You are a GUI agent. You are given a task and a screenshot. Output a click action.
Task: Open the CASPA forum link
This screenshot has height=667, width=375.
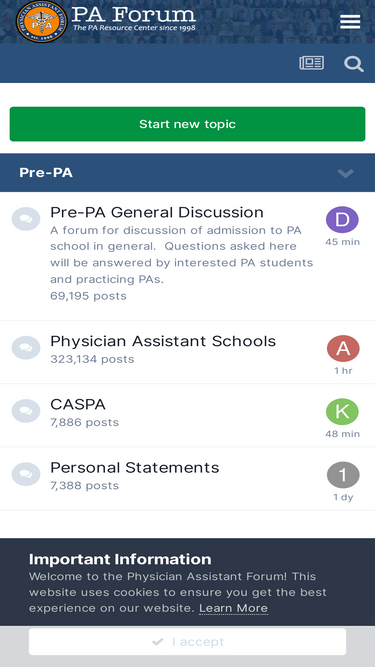78,405
